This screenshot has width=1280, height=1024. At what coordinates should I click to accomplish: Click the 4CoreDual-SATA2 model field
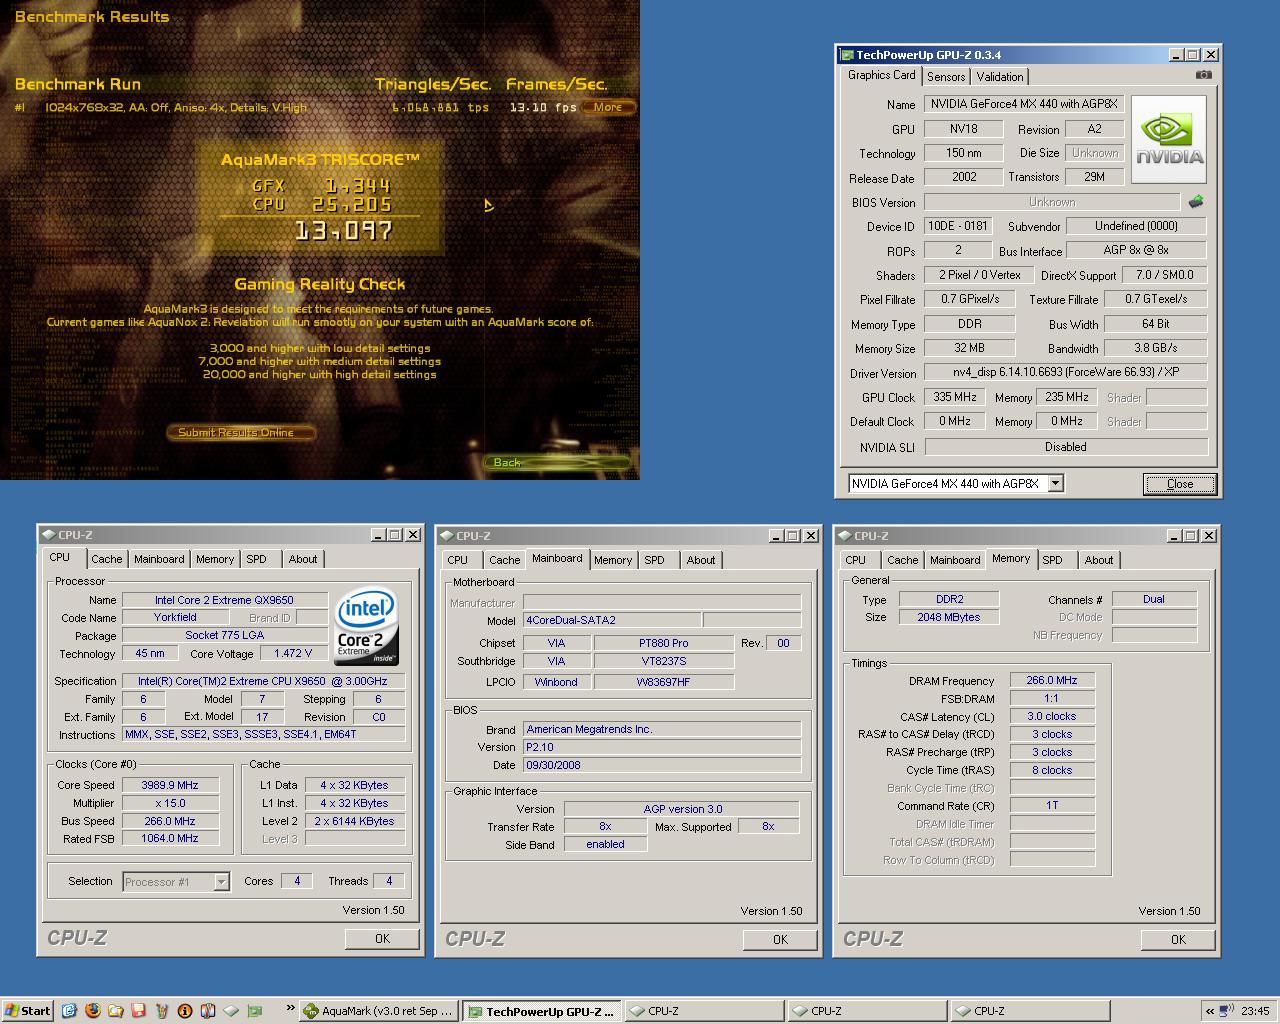click(612, 620)
